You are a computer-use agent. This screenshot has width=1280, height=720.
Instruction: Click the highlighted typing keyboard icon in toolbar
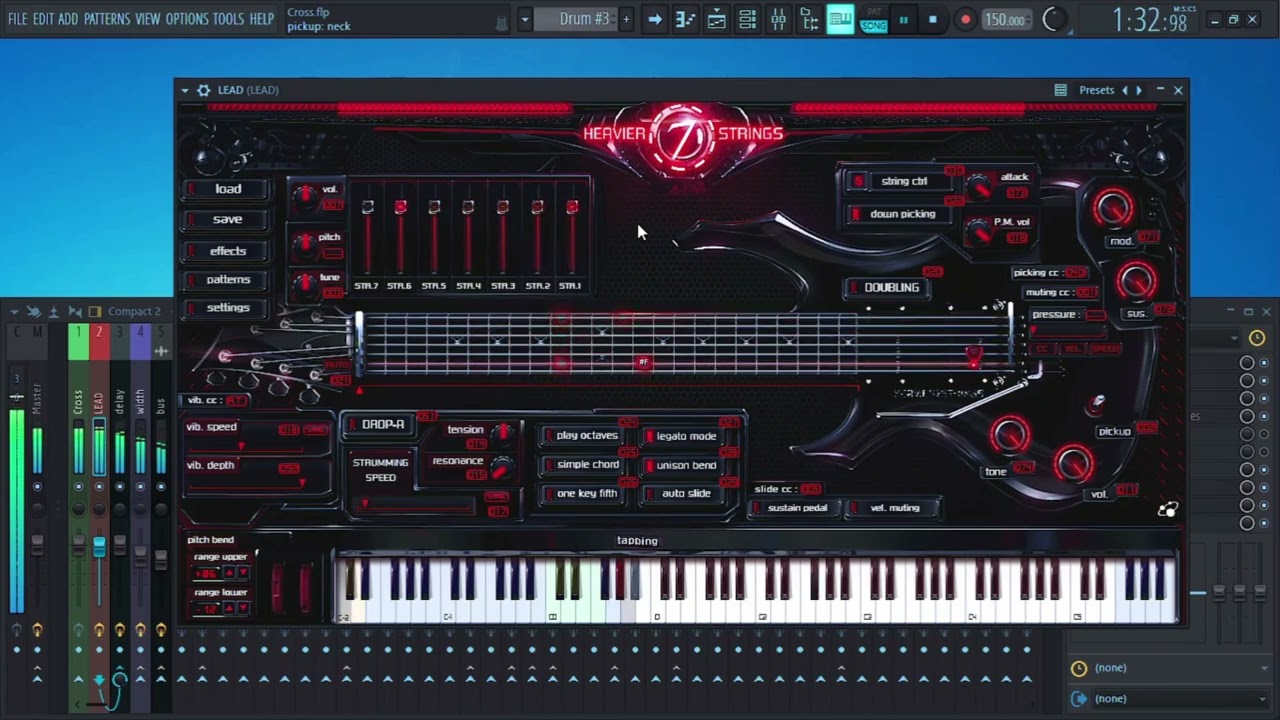point(841,19)
